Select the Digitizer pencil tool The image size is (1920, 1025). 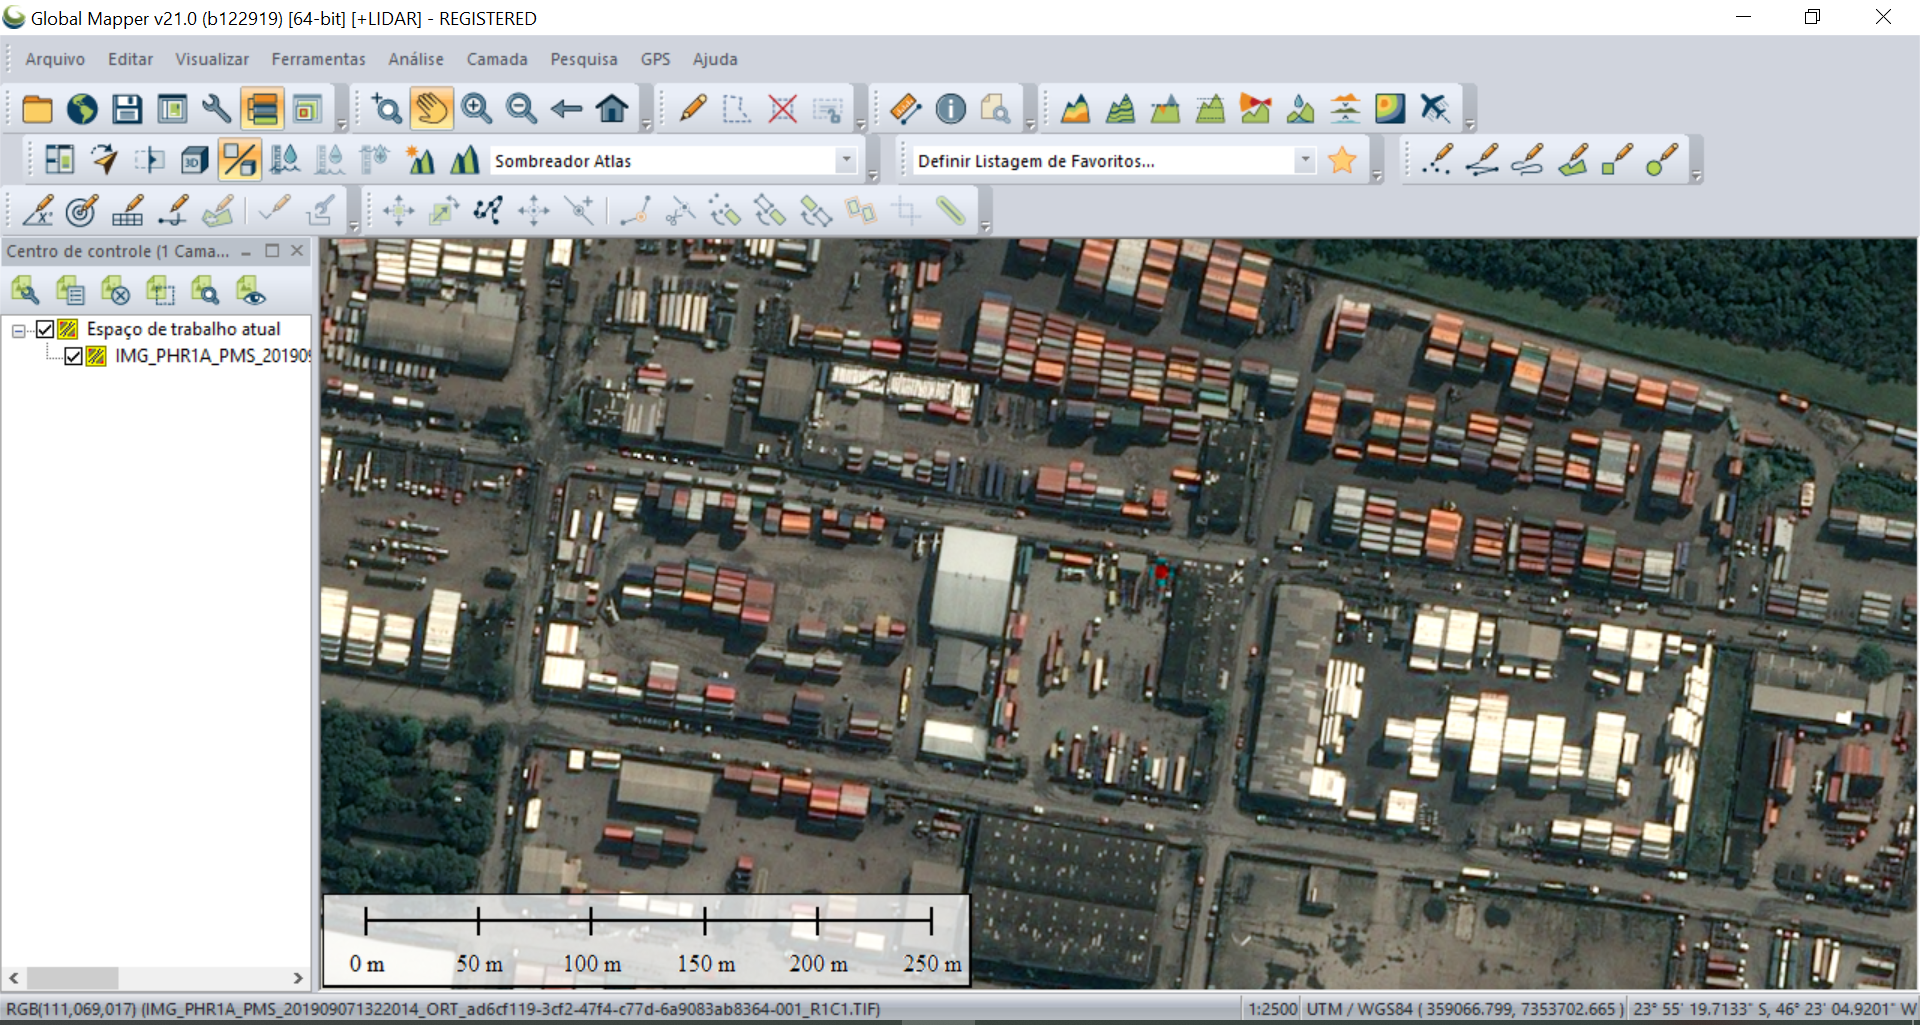point(692,109)
